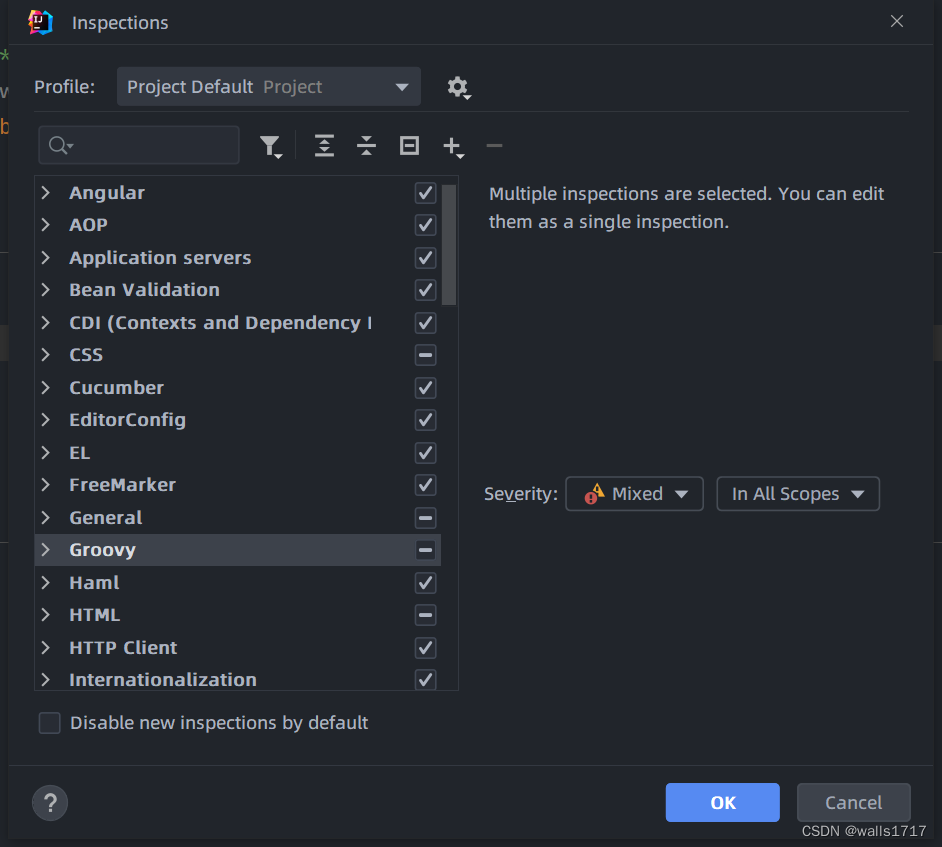Uncheck the Angular inspections checkbox
The width and height of the screenshot is (942, 847).
(x=425, y=193)
